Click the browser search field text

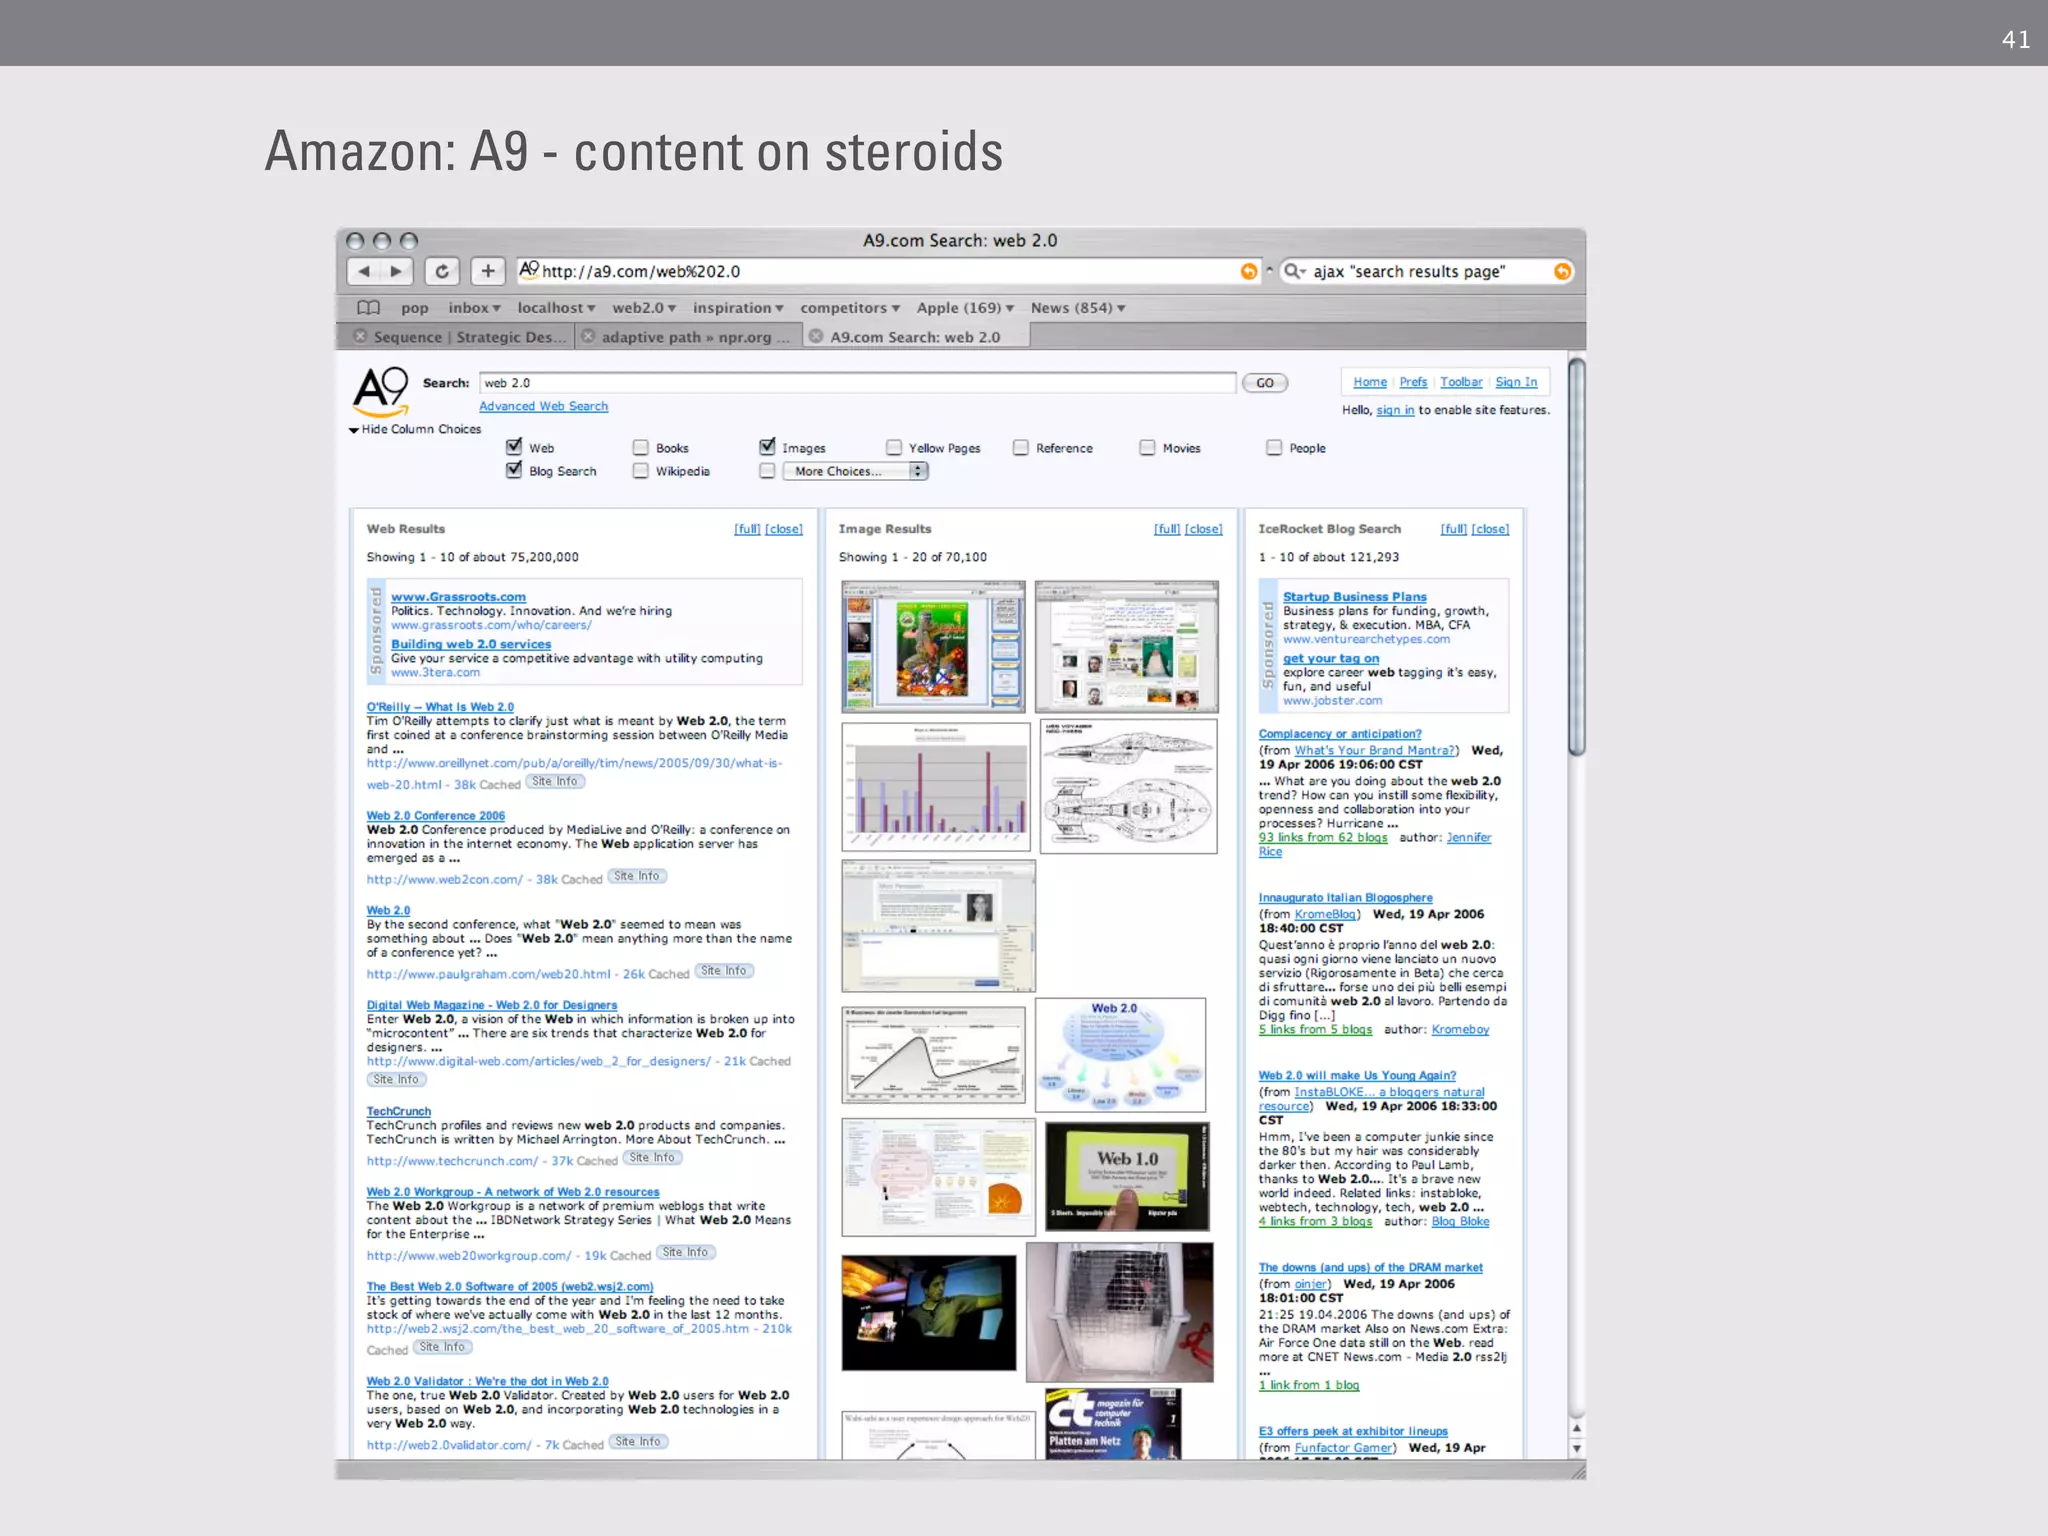click(1408, 271)
